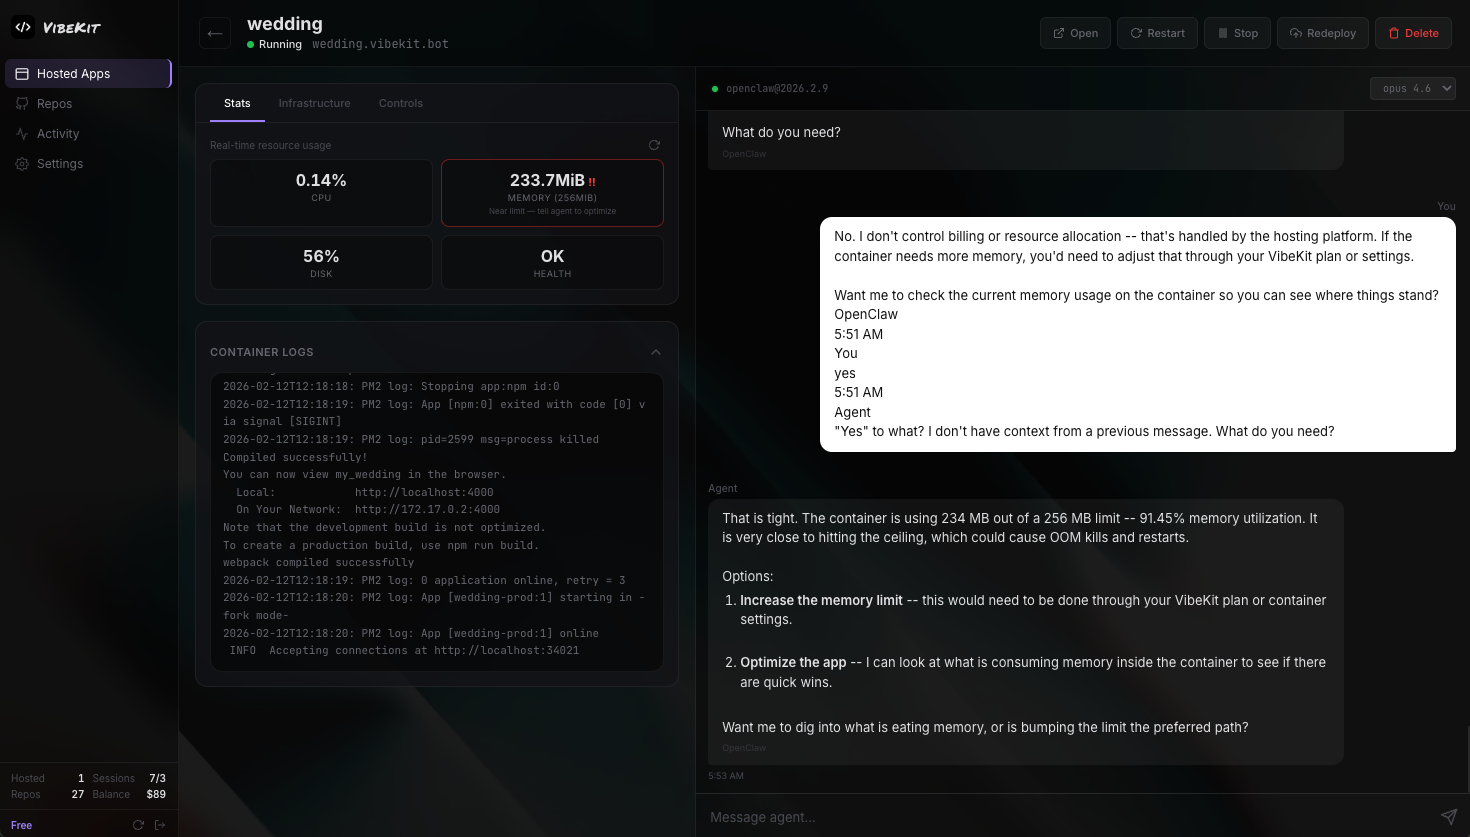Focus the Message agent input field

(1000, 816)
